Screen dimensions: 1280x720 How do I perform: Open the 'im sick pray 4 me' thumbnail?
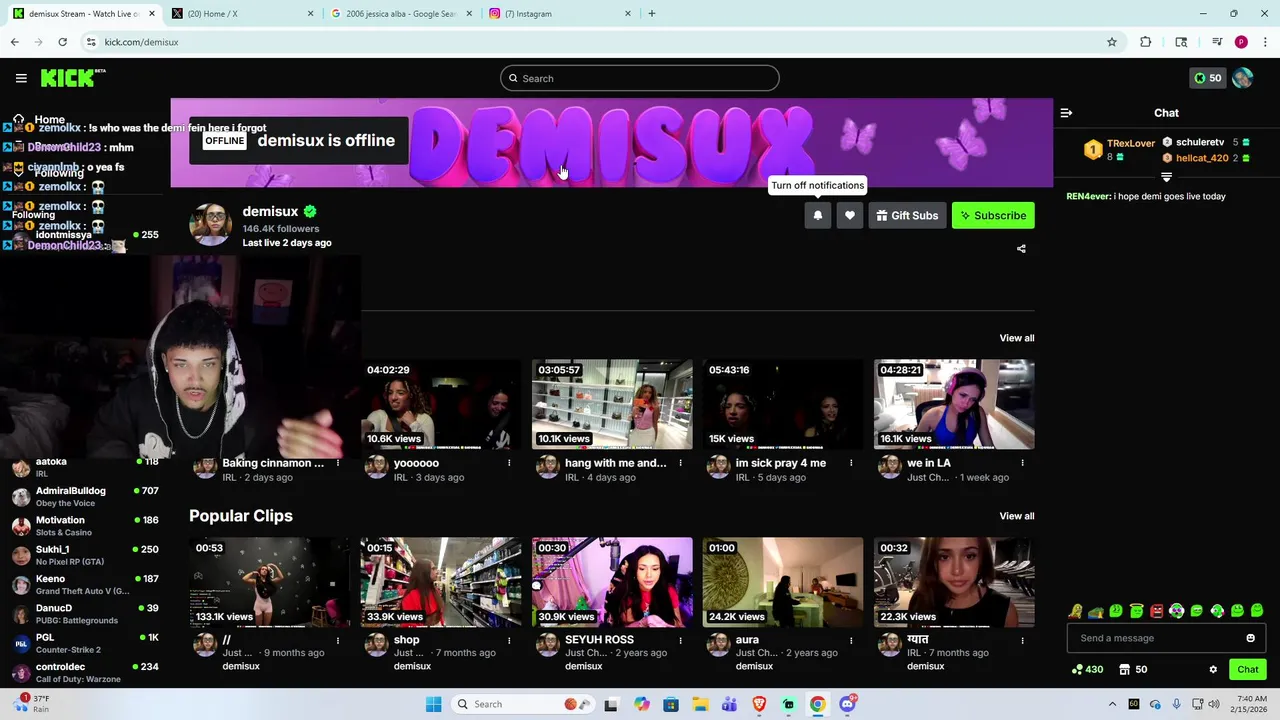pos(783,404)
